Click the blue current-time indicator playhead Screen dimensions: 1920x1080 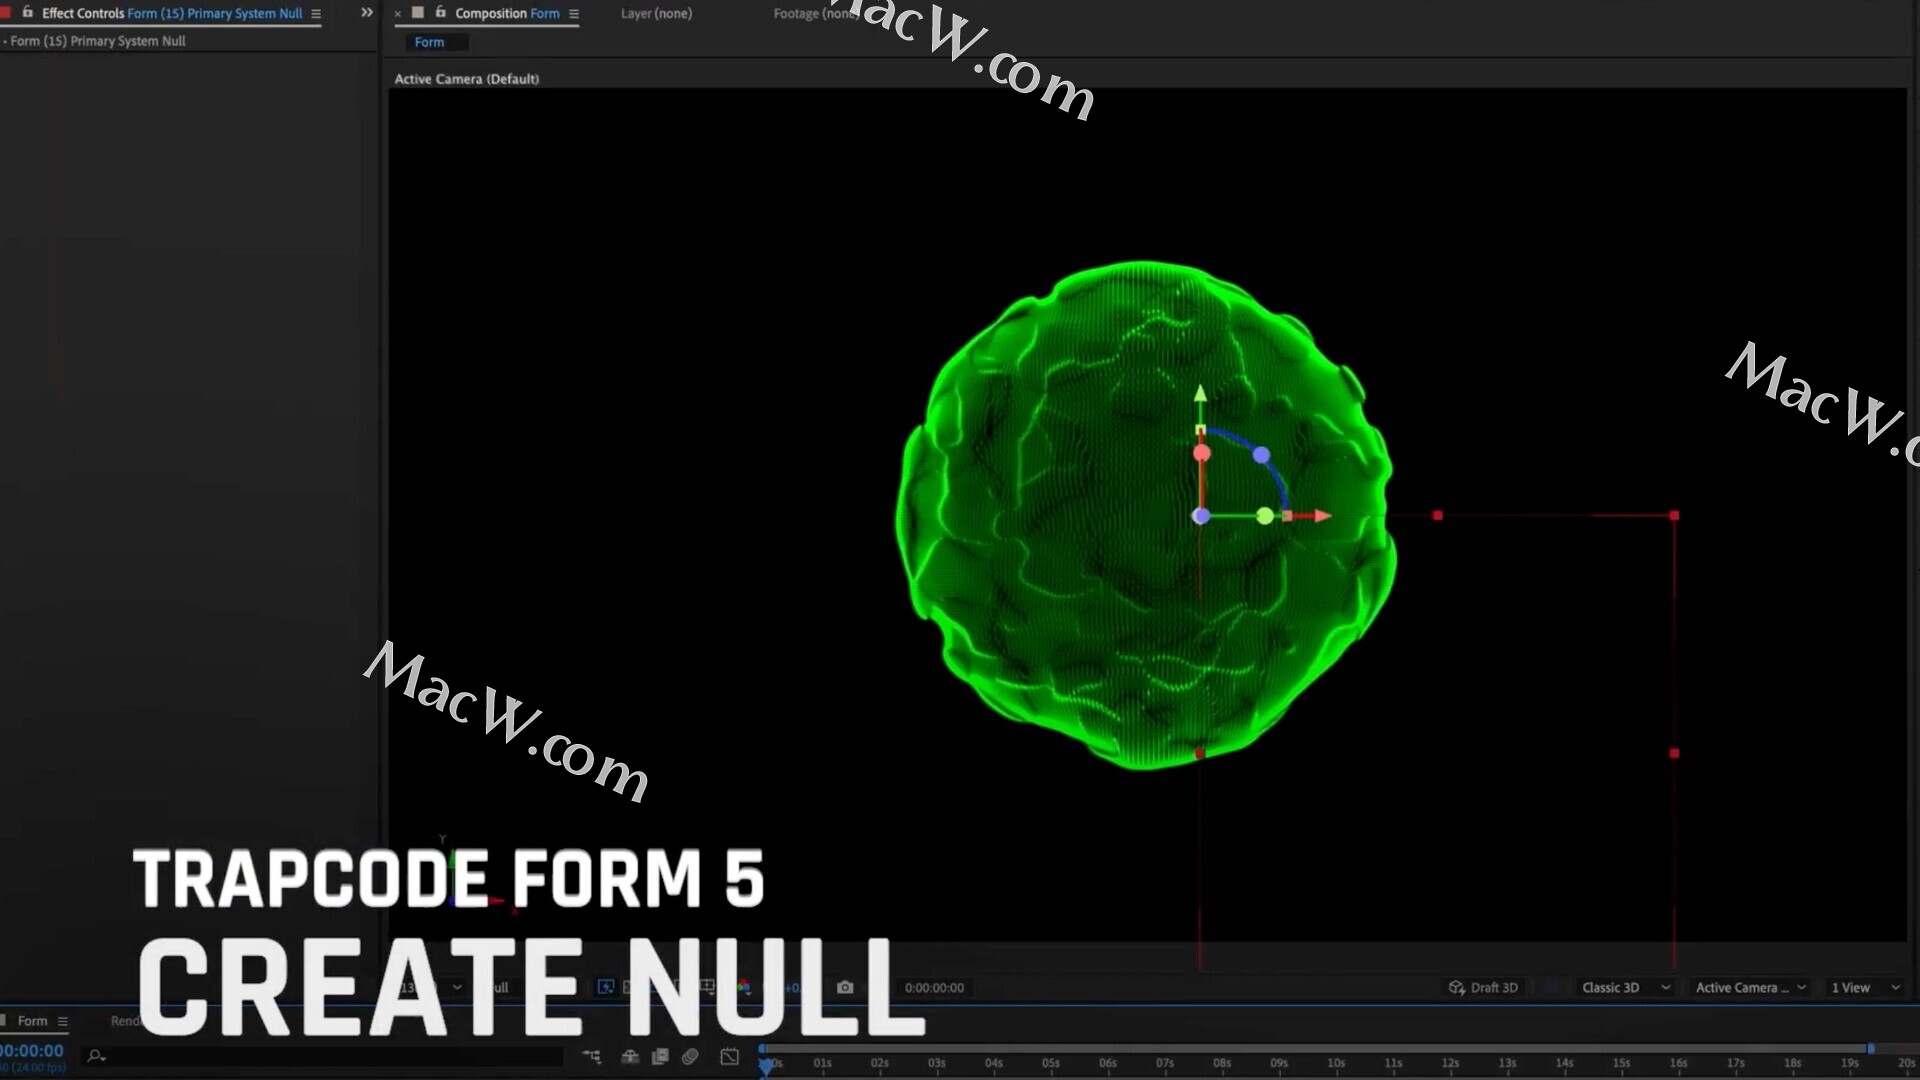point(766,1066)
